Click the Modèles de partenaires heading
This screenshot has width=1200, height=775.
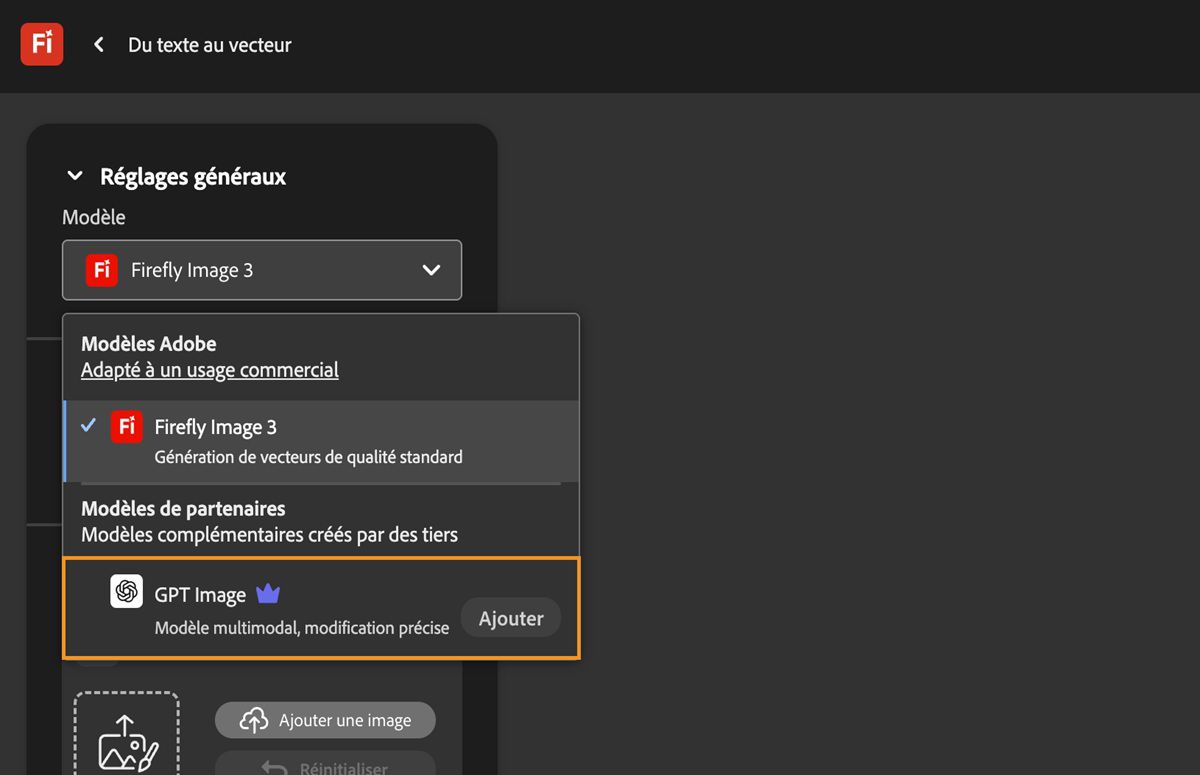183,509
